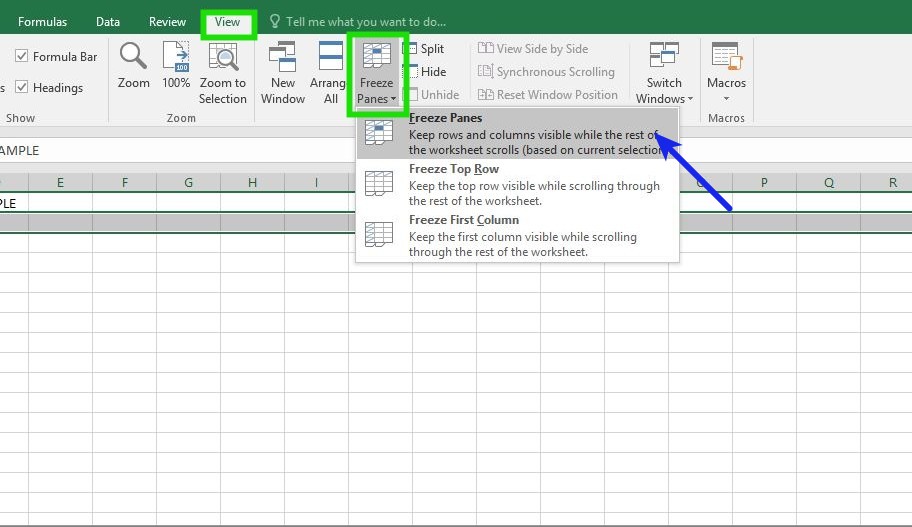Expand the Macros dropdown arrow

pyautogui.click(x=726, y=98)
